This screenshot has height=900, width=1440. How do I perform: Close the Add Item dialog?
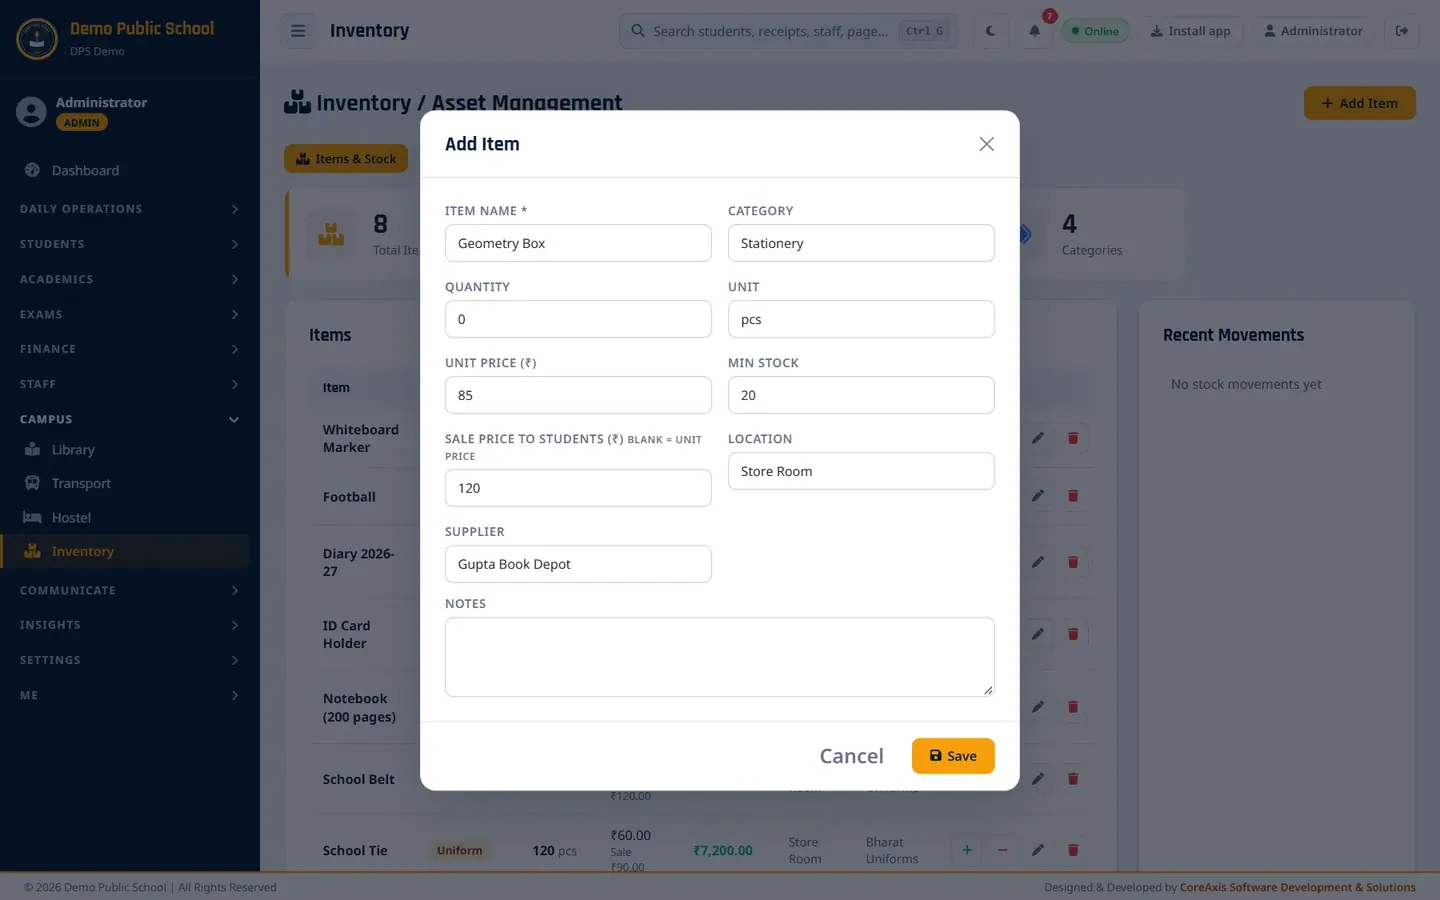tap(986, 144)
